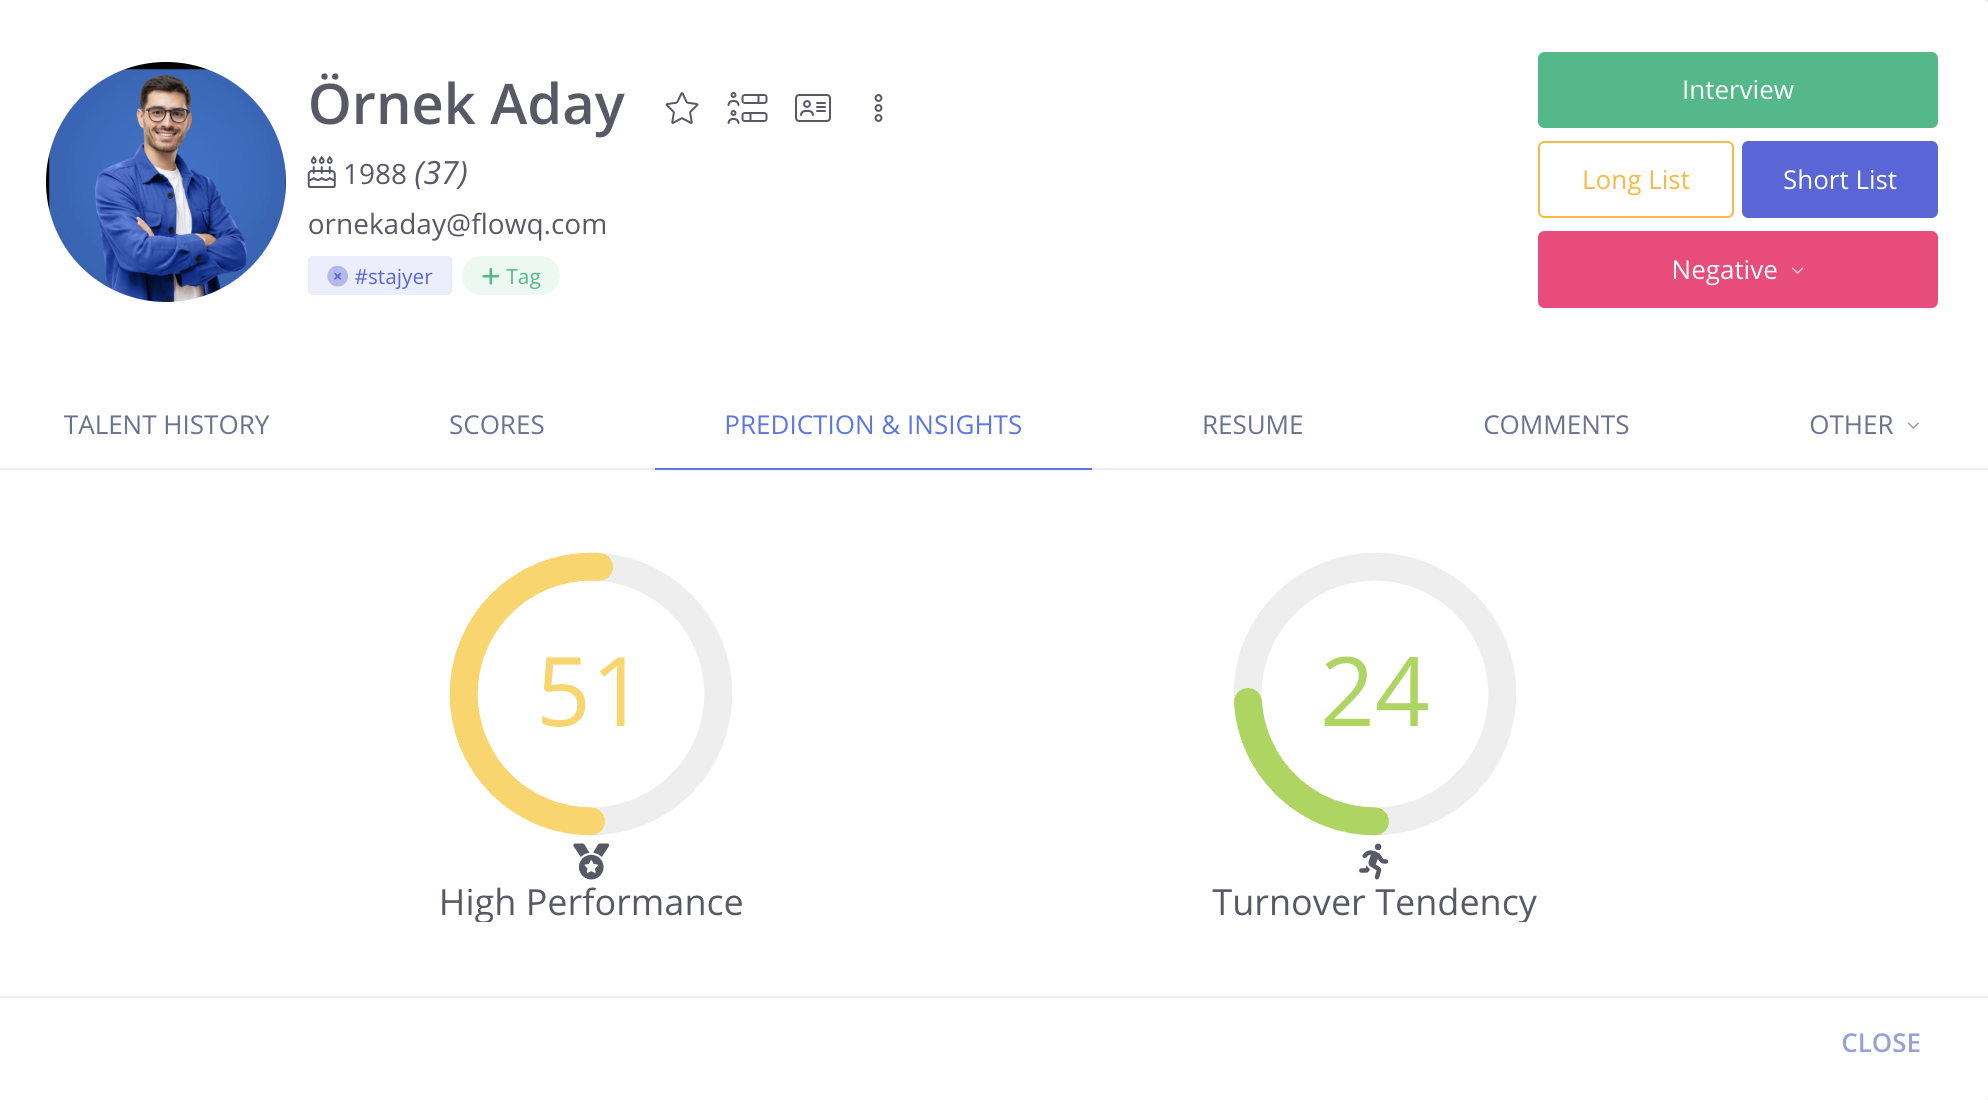Open the Scores tab

tap(497, 425)
